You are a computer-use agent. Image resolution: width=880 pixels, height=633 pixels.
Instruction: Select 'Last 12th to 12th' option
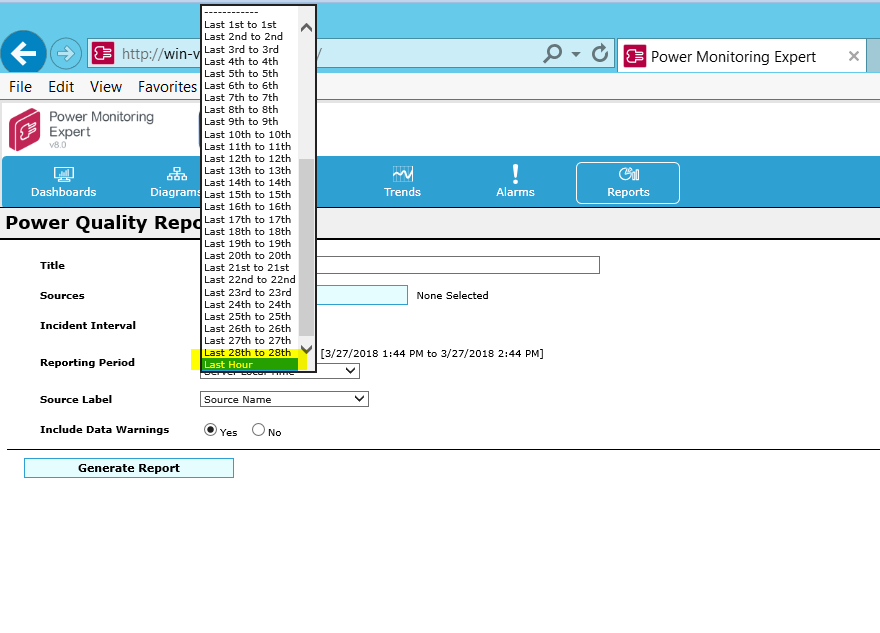[x=250, y=159]
